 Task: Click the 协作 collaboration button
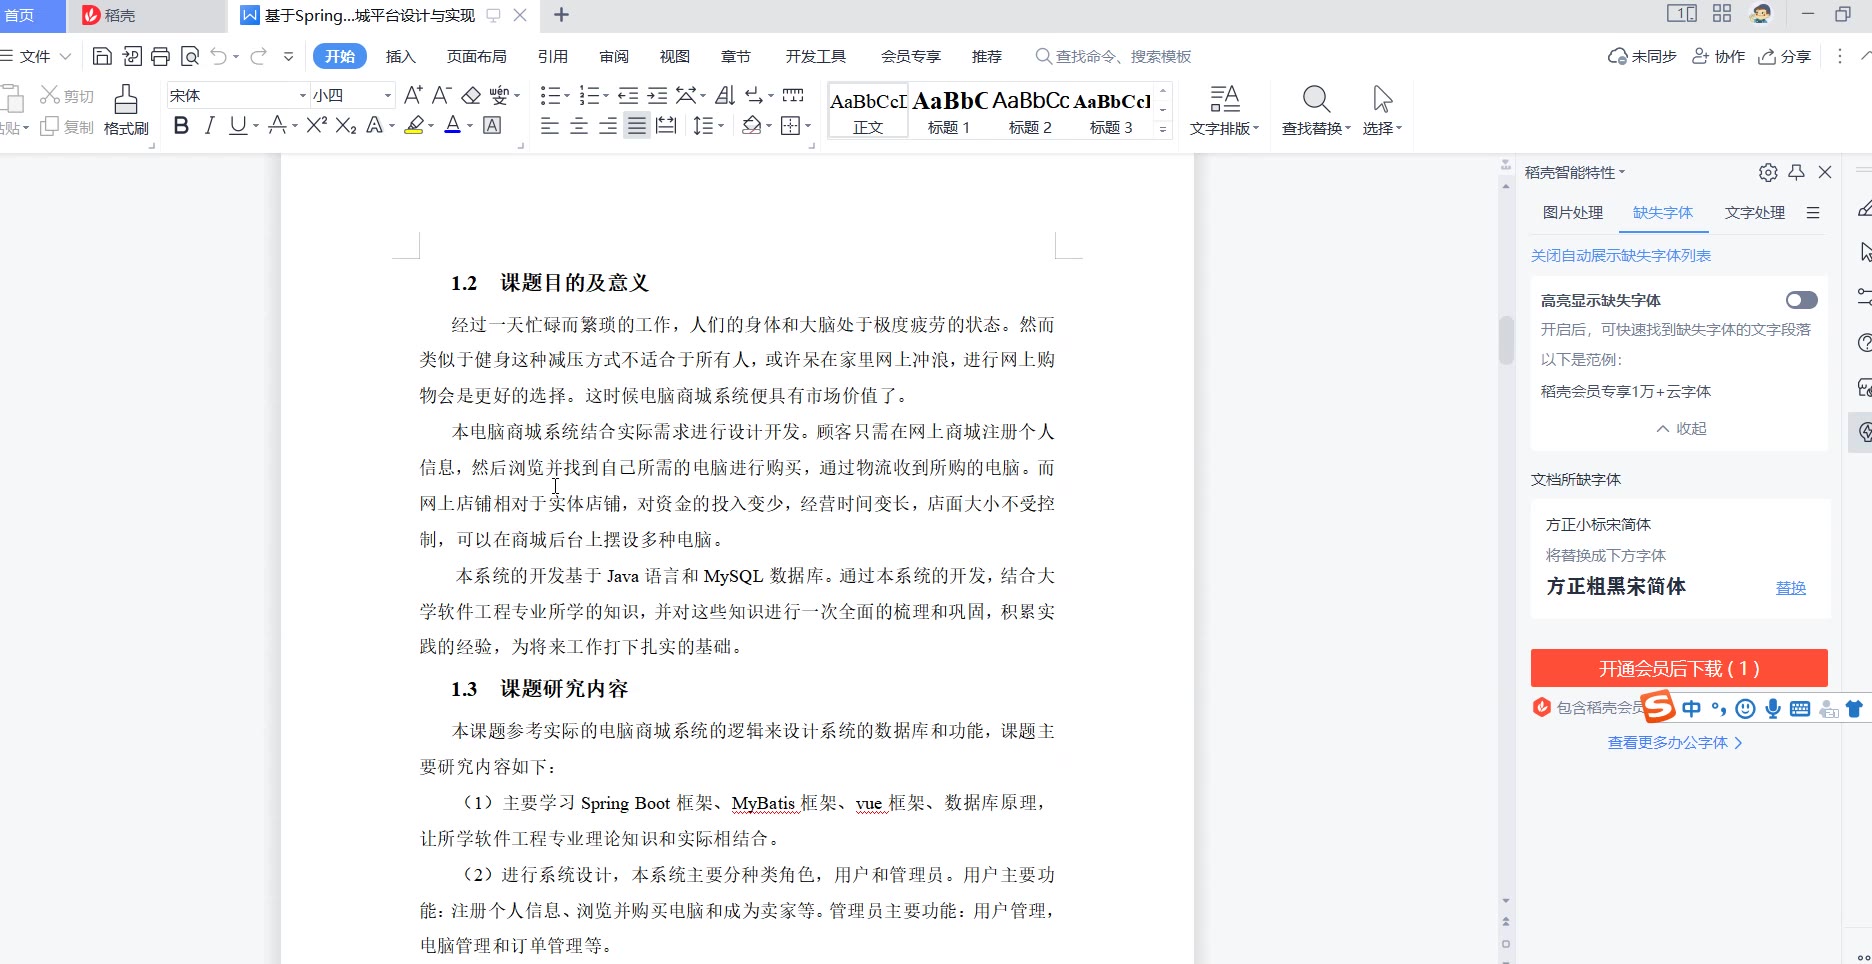[x=1718, y=56]
